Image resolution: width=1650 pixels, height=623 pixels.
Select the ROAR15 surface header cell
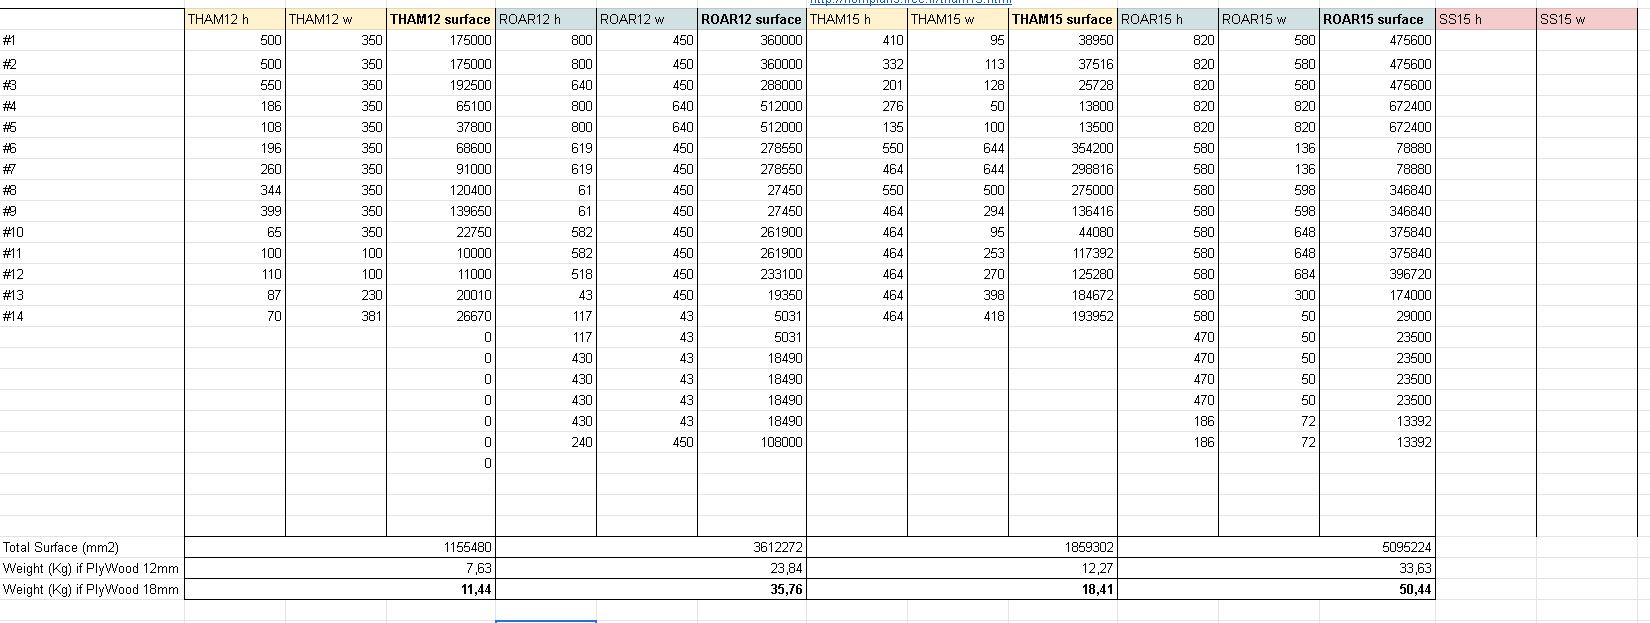(1377, 19)
